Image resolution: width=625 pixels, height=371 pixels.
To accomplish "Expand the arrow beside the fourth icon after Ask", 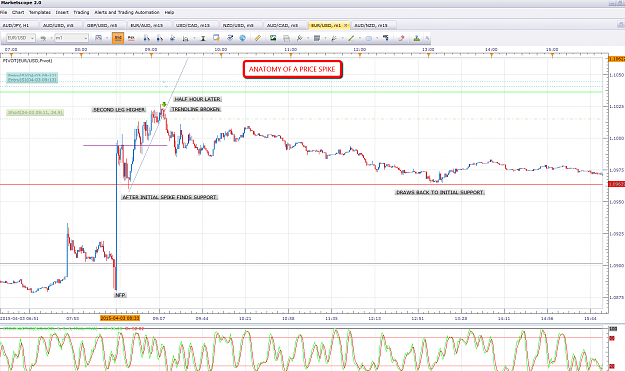I will [x=194, y=38].
